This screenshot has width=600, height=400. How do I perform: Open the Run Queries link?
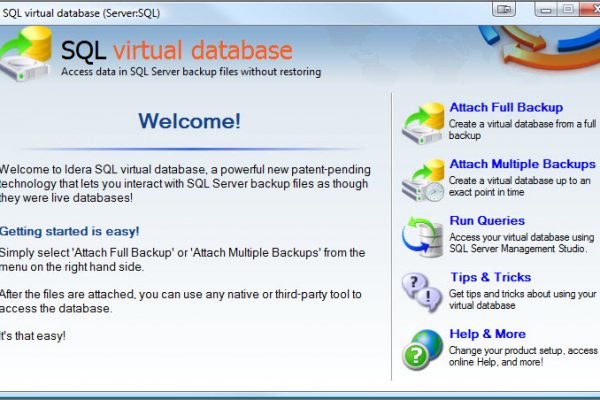[487, 221]
